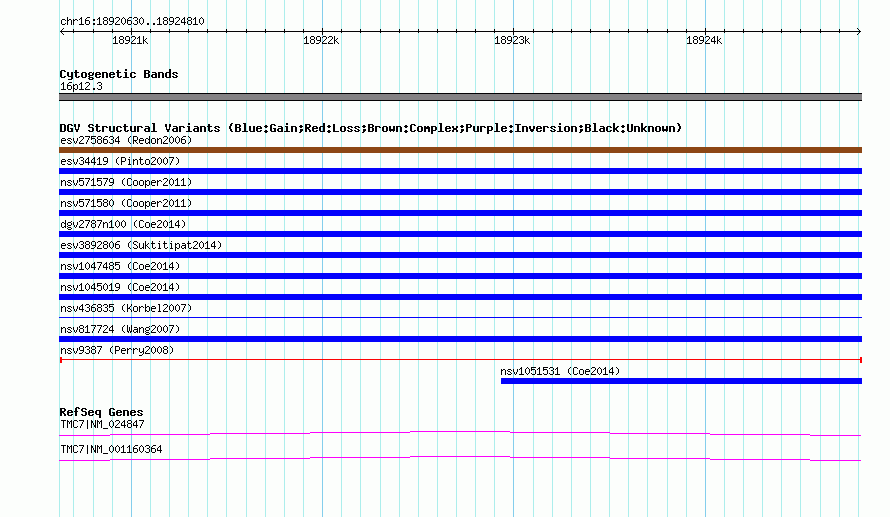Select the thin blue line under nsv436835

point(460,317)
